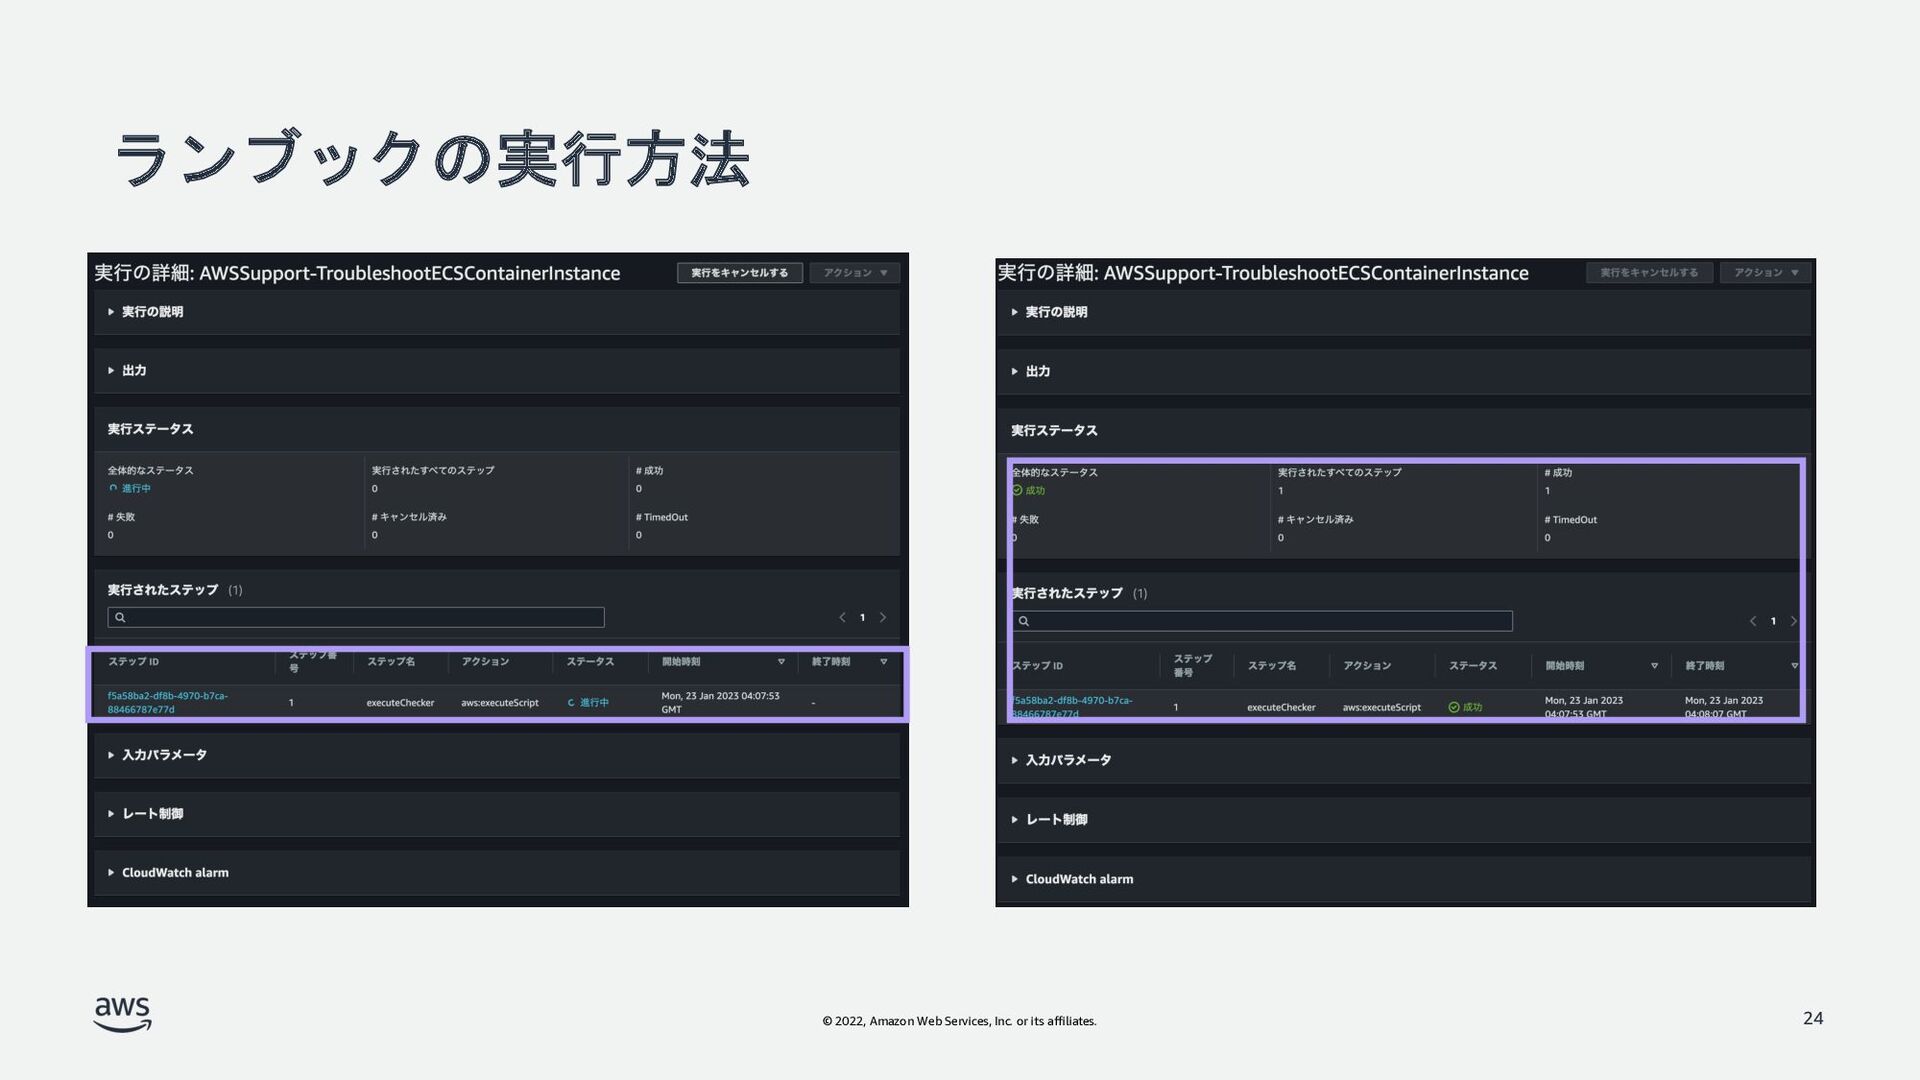Sort by 開始時刻 arrow in left panel
The width and height of the screenshot is (1920, 1080).
[781, 662]
